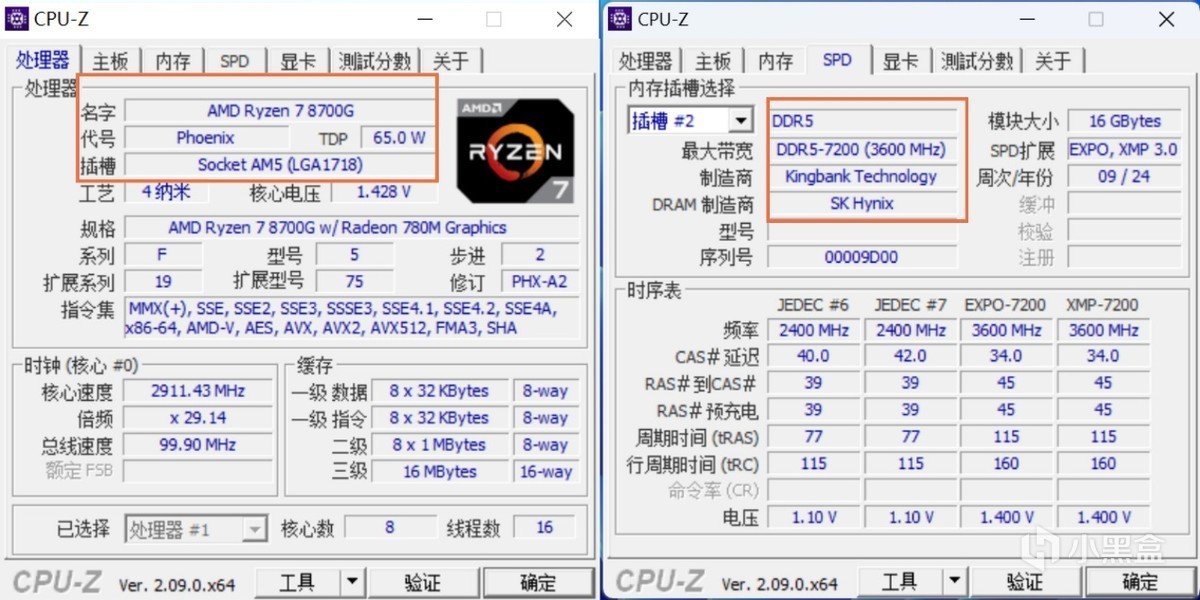
Task: Switch to 处理器 tab in right window
Action: pyautogui.click(x=645, y=61)
